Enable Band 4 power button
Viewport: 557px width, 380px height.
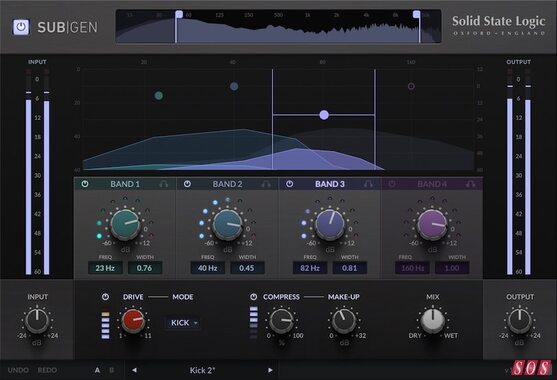click(392, 184)
